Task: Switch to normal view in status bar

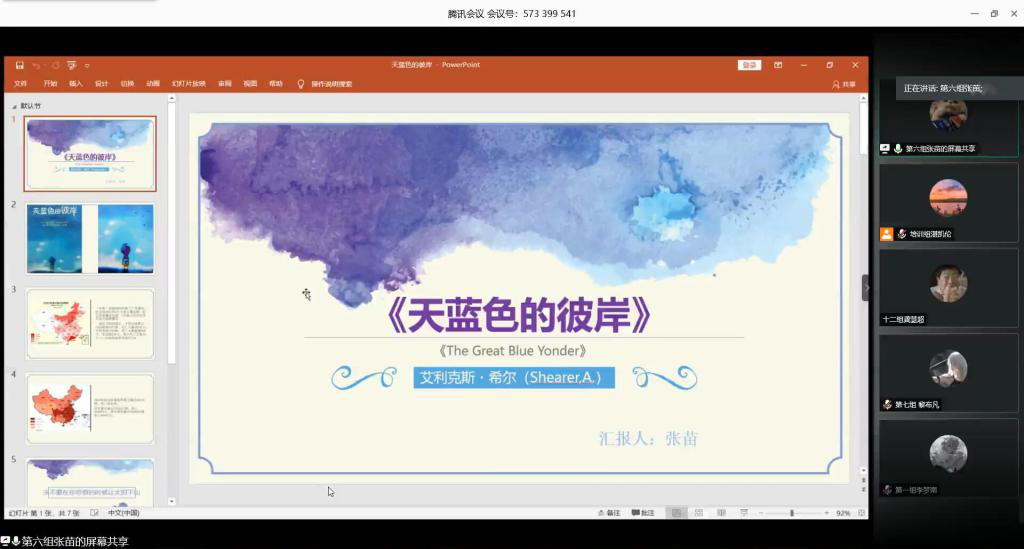Action: click(x=676, y=513)
